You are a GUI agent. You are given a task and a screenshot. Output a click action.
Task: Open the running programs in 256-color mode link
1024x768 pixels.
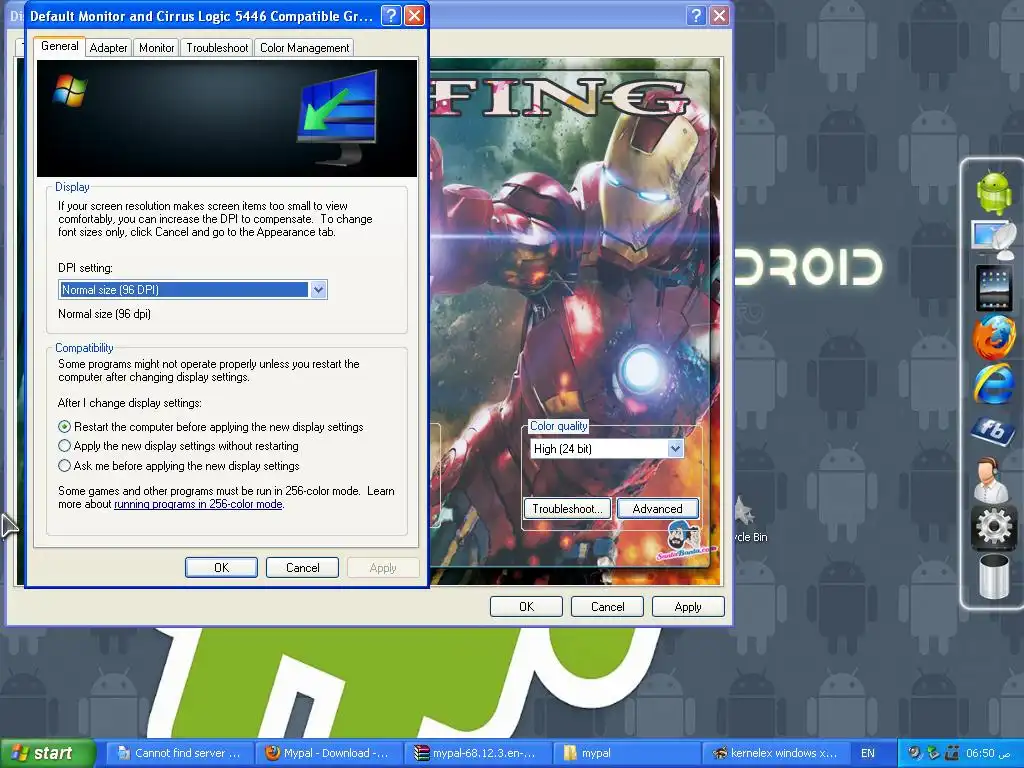(x=198, y=504)
